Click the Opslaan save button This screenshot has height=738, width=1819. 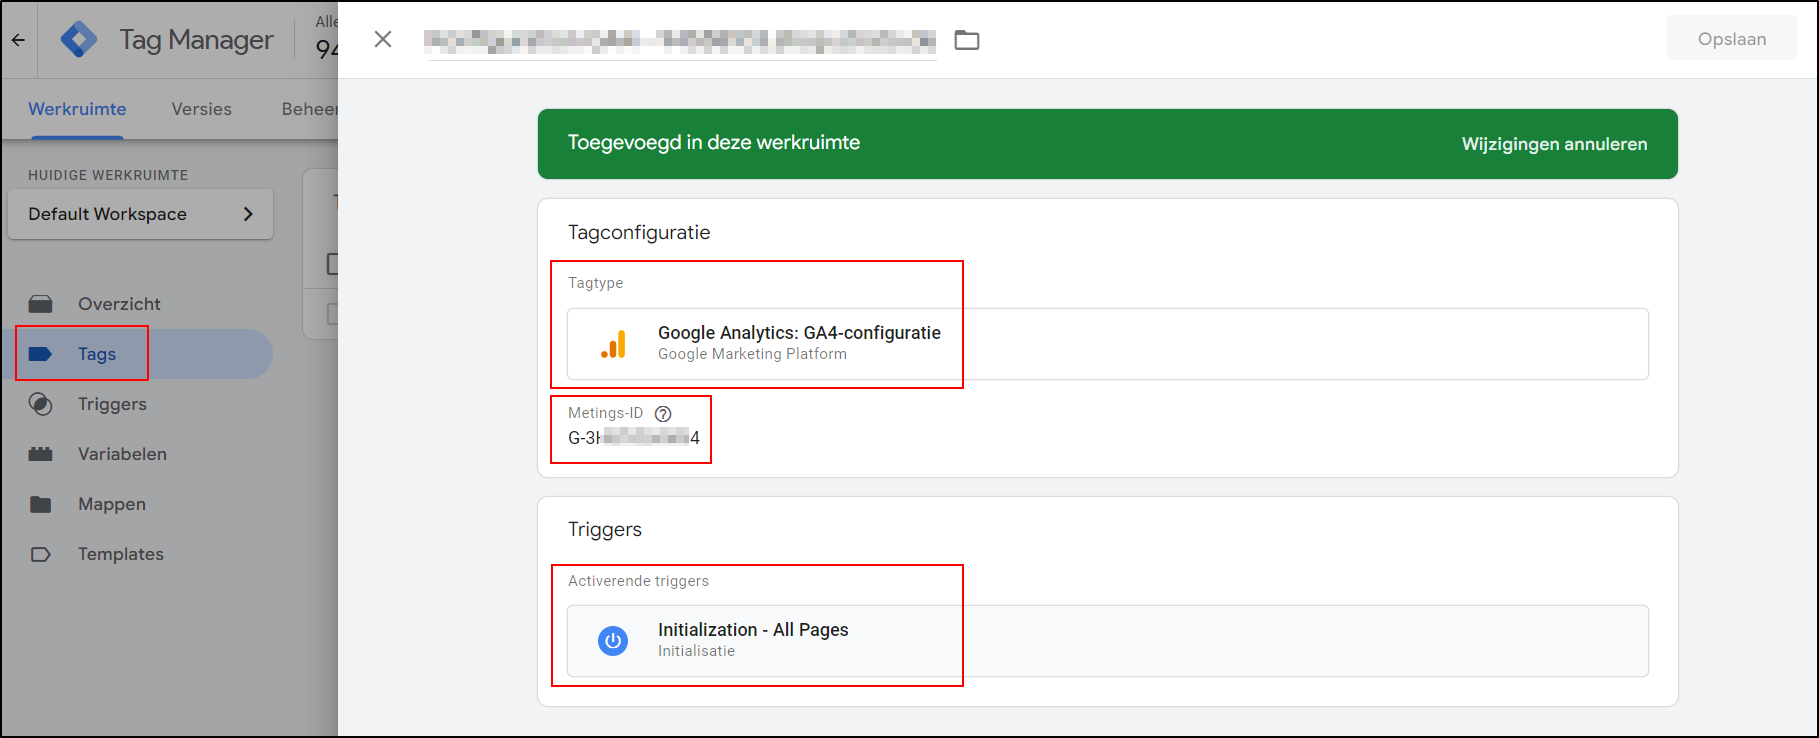point(1732,39)
